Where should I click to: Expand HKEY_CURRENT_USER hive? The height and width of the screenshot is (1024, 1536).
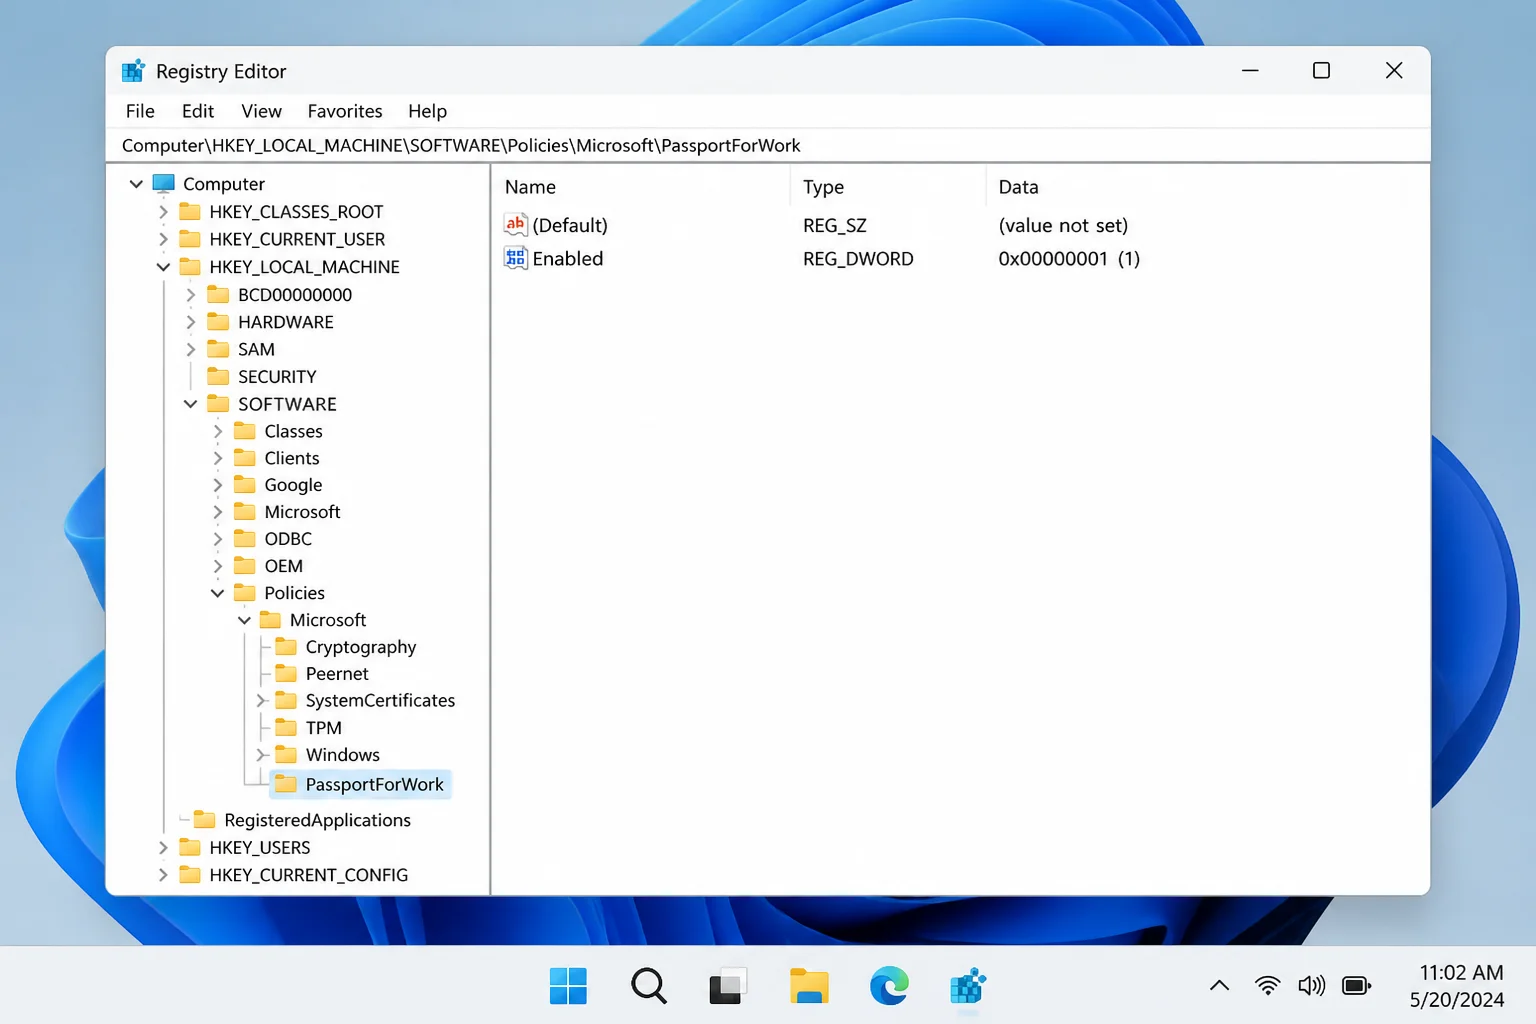163,239
